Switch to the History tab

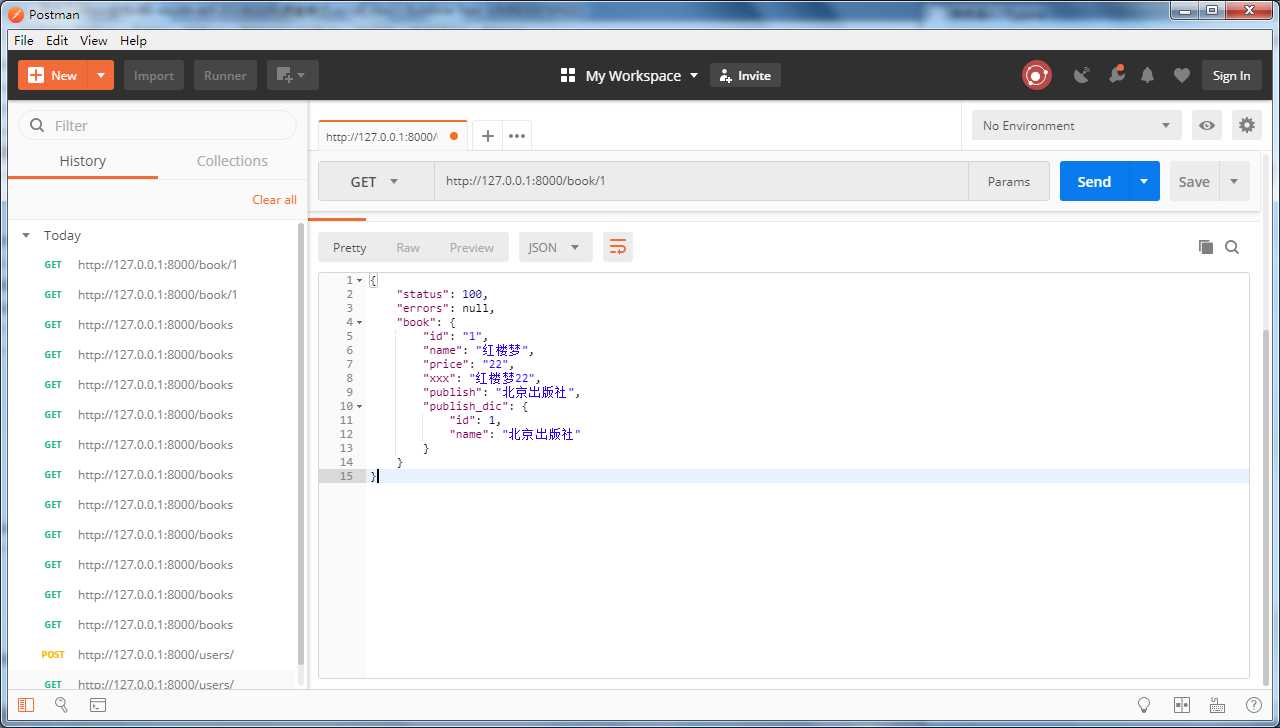[83, 161]
